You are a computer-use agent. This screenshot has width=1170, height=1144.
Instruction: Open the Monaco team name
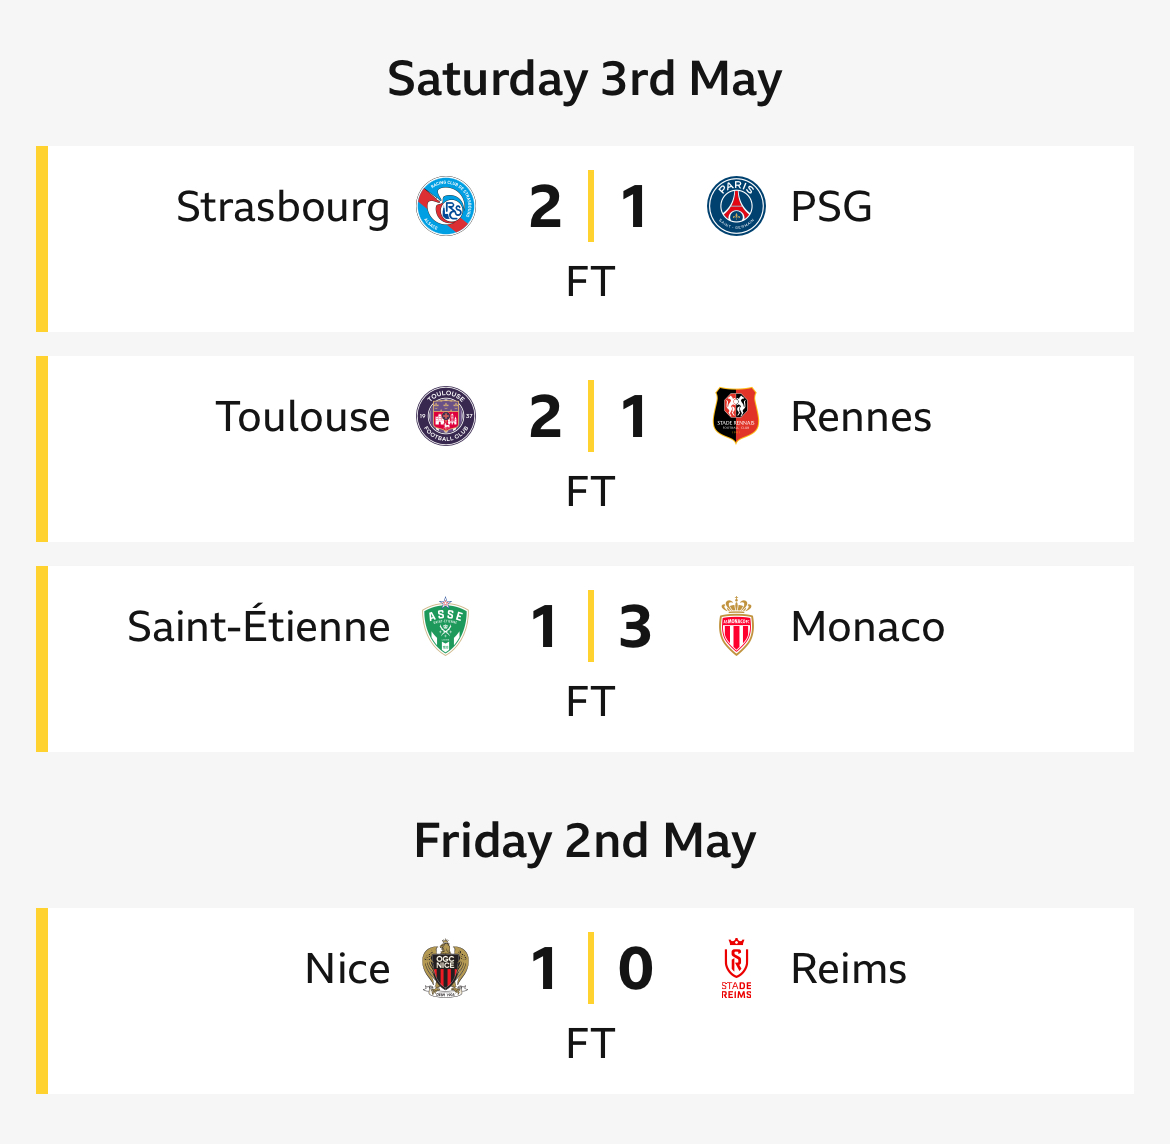868,627
